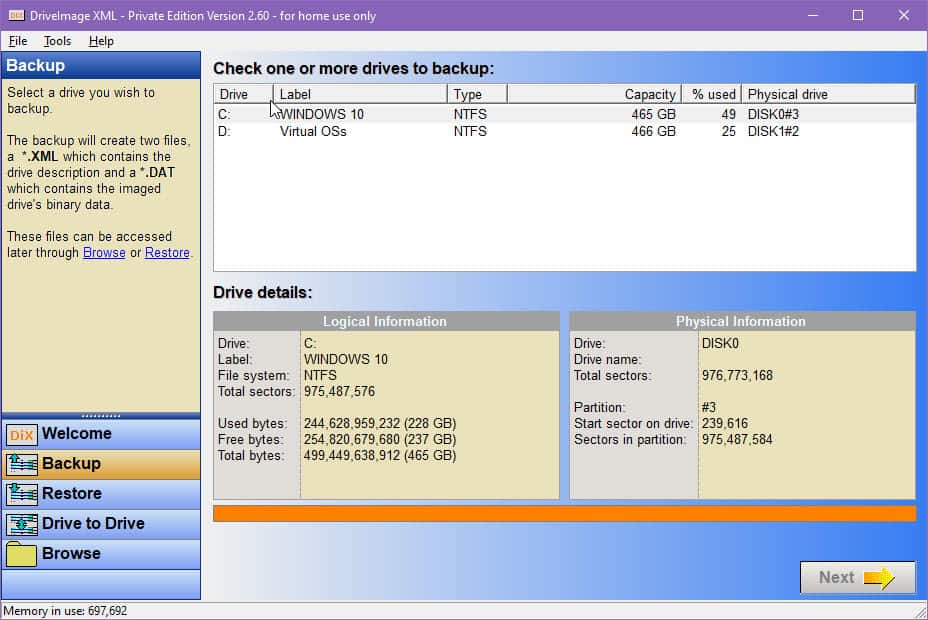
Task: Click the Partition #3 value
Action: point(709,408)
